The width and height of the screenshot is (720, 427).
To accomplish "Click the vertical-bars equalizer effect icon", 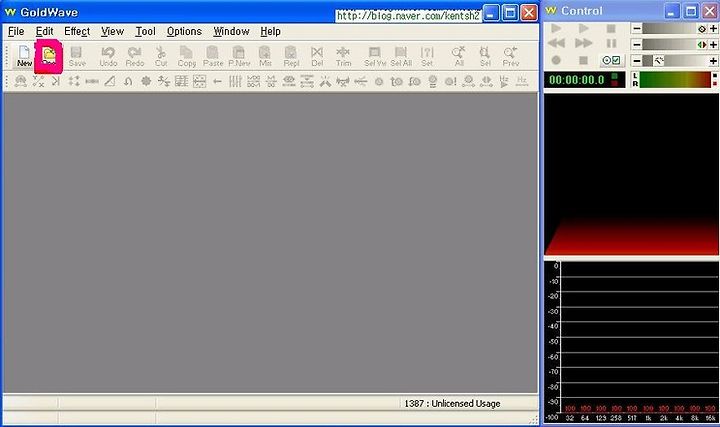I will point(235,81).
